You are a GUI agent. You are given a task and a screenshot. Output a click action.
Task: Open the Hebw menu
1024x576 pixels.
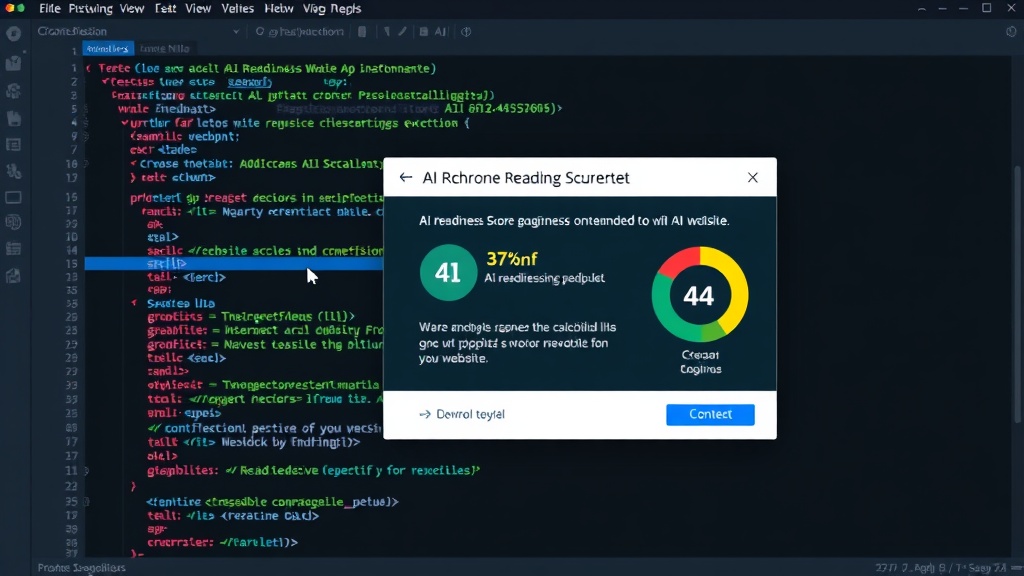tap(278, 8)
